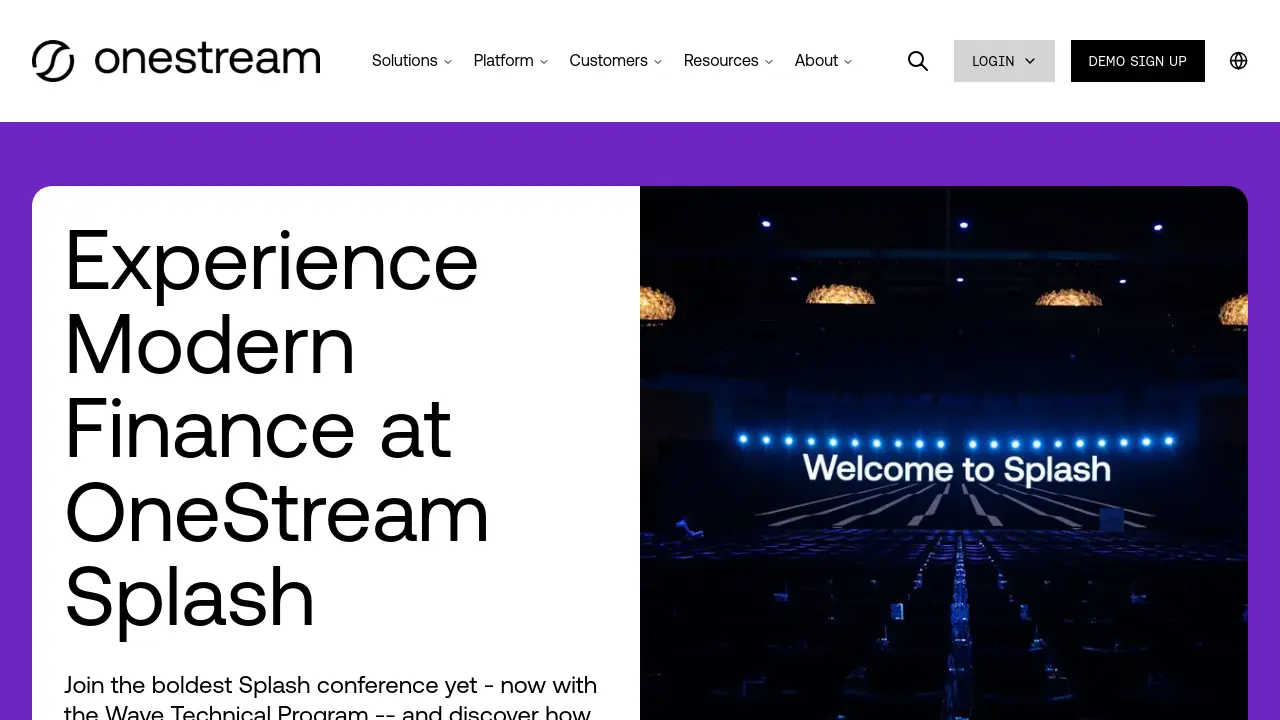Click the Experience Modern Finance headline
The width and height of the screenshot is (1280, 720).
277,428
